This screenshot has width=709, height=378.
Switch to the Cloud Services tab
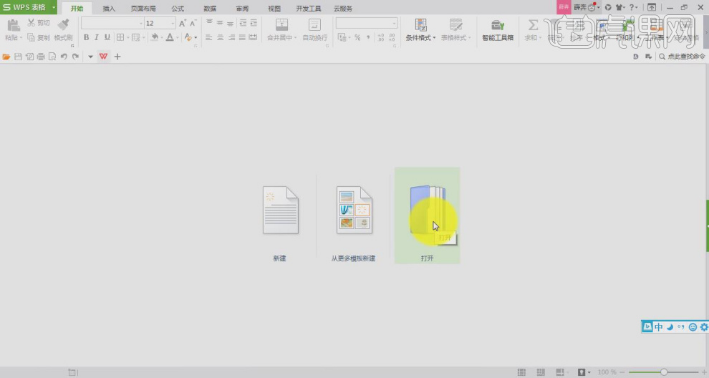(x=343, y=8)
